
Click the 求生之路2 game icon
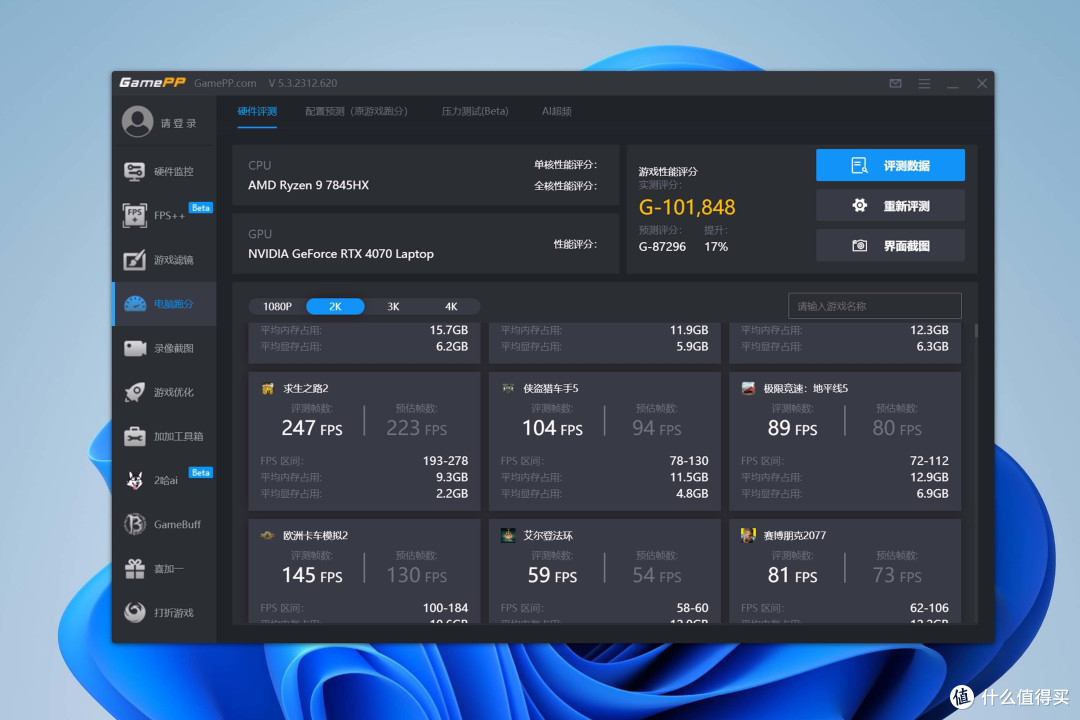click(268, 389)
